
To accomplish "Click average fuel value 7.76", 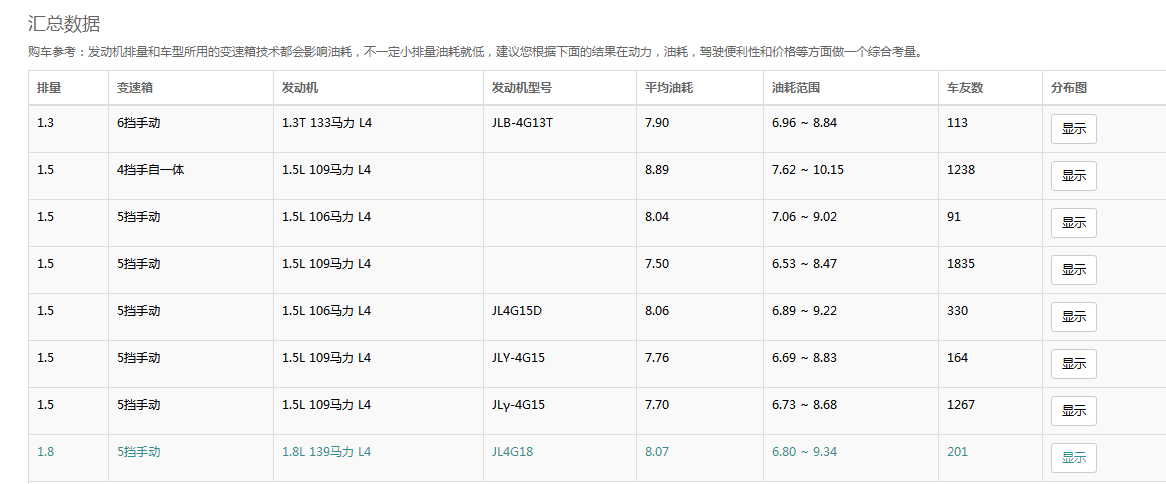I will pos(657,358).
